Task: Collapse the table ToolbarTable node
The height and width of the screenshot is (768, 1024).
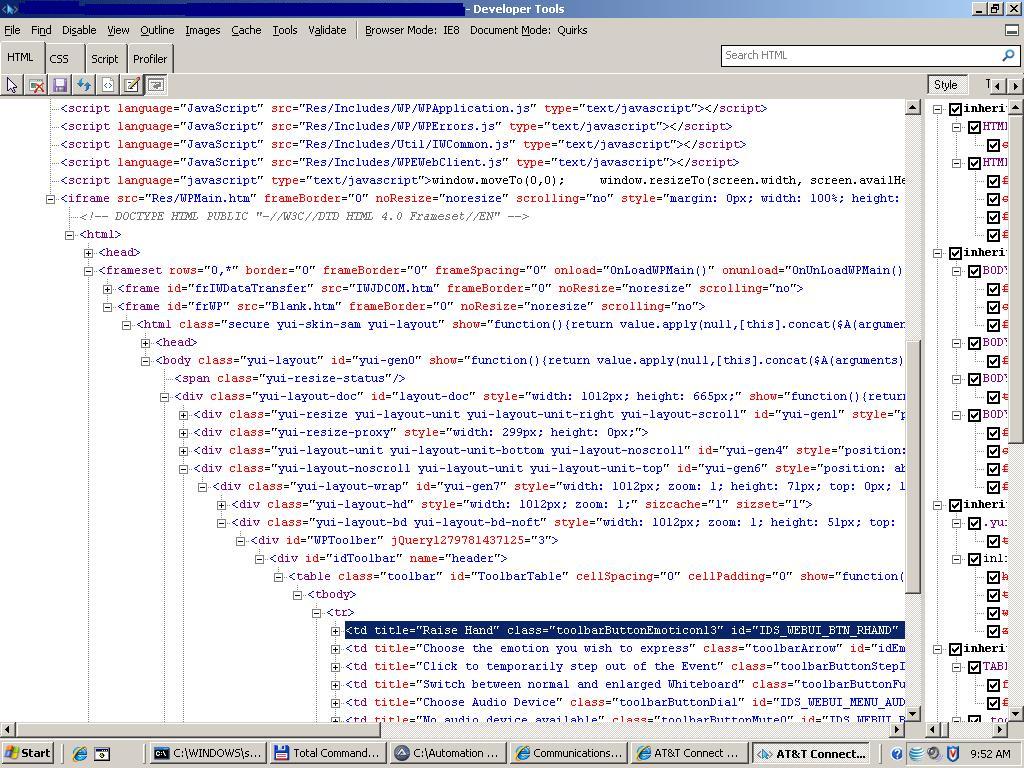Action: pos(278,577)
